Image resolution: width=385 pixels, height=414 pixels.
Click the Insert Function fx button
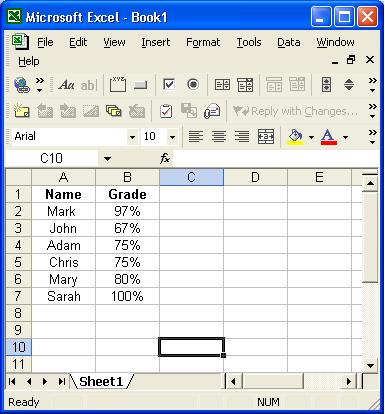(x=165, y=158)
